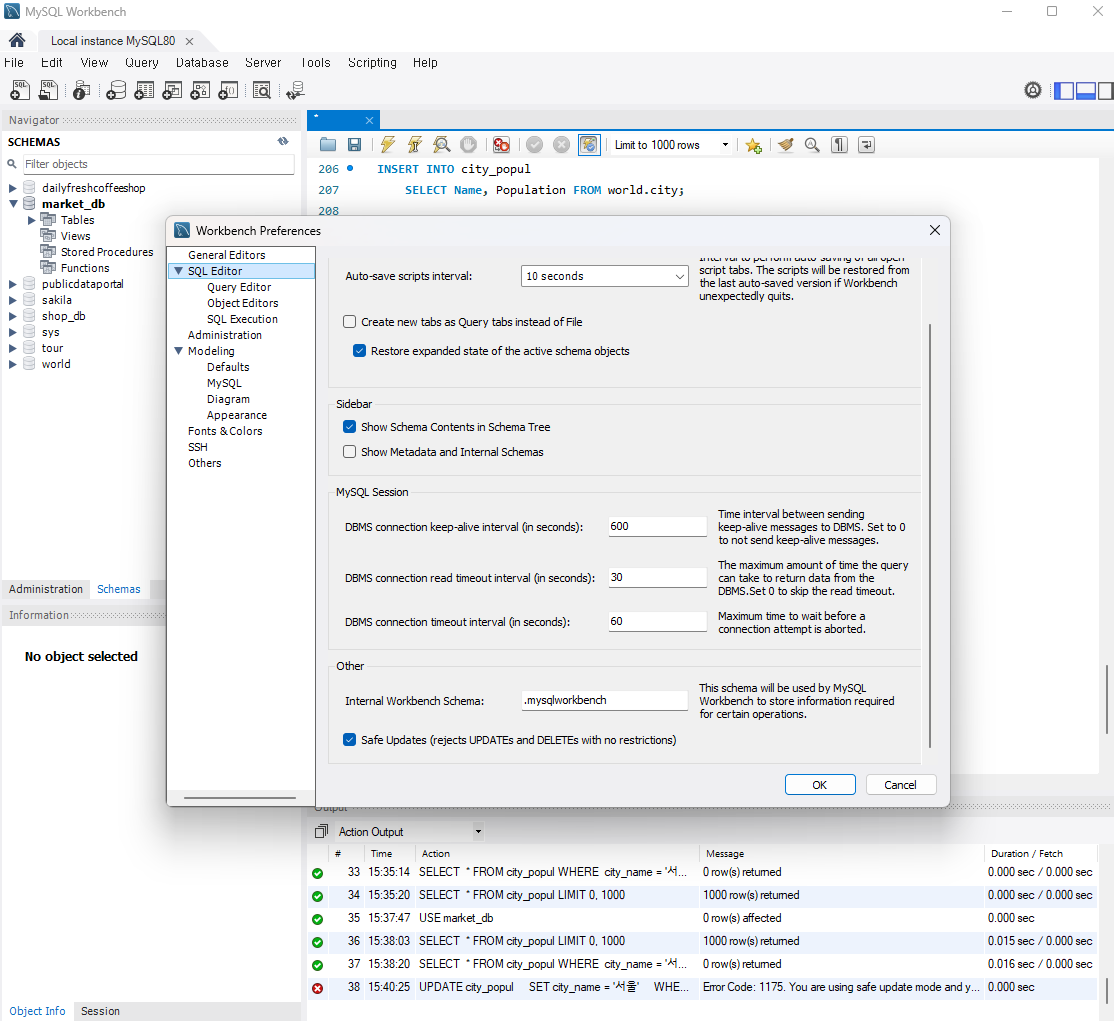Viewport: 1114px width, 1021px height.
Task: Expand the world schema
Action: 13,364
